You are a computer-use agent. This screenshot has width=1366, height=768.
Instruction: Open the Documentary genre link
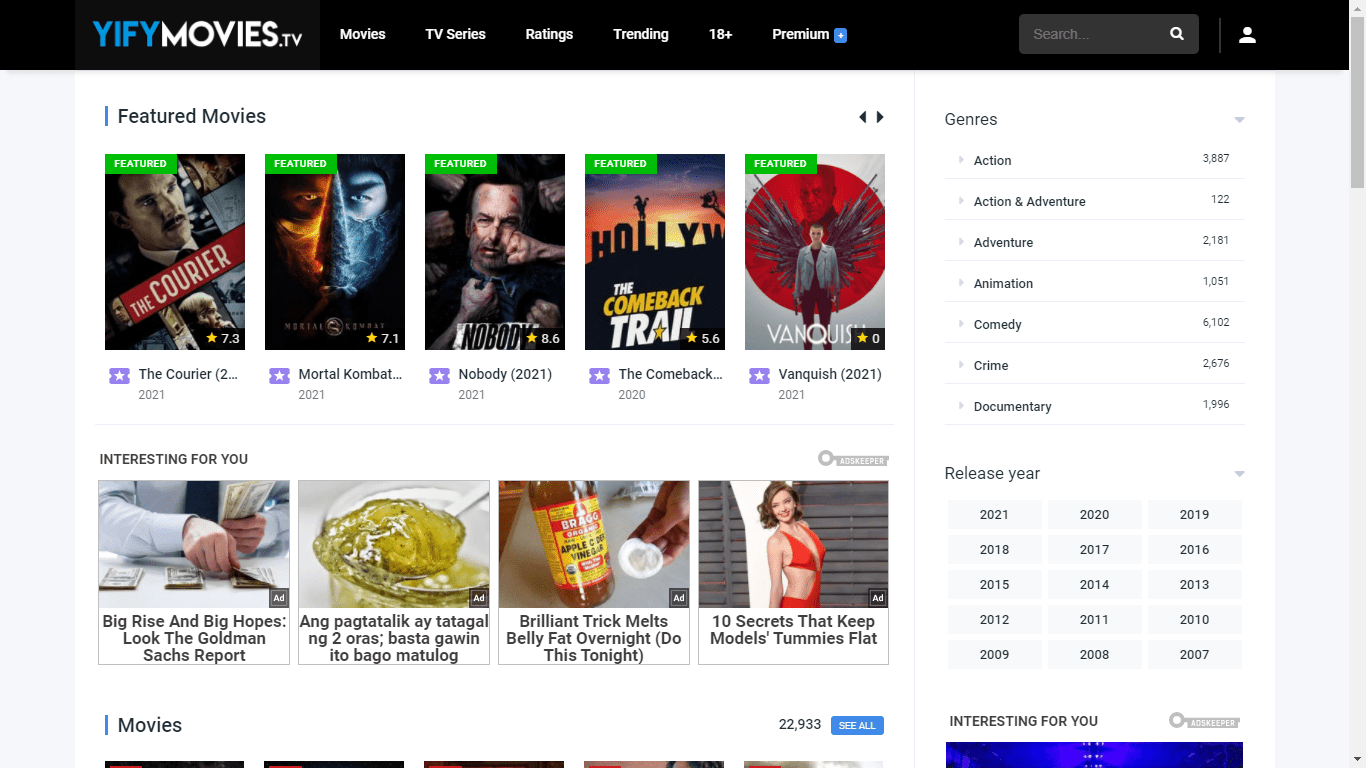click(x=1012, y=407)
